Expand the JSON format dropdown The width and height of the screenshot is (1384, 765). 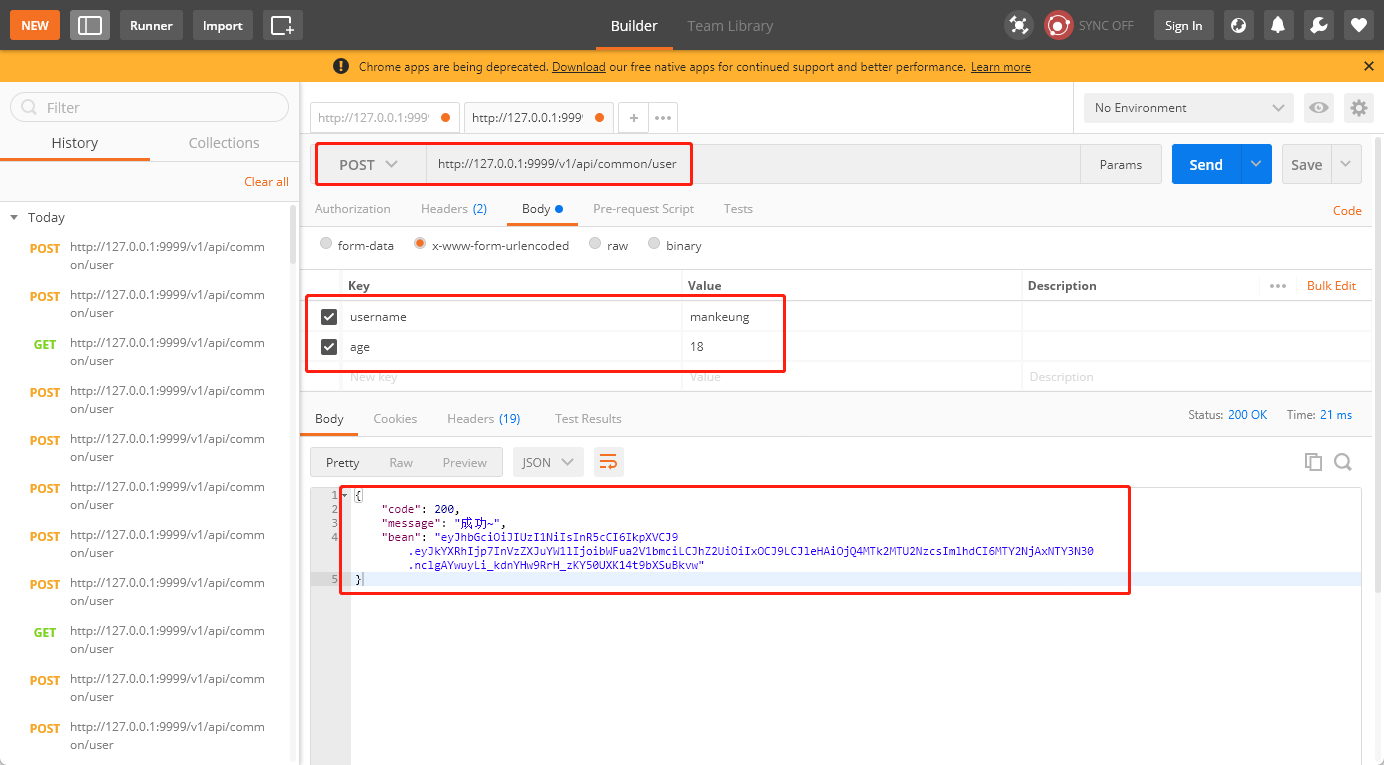(548, 462)
